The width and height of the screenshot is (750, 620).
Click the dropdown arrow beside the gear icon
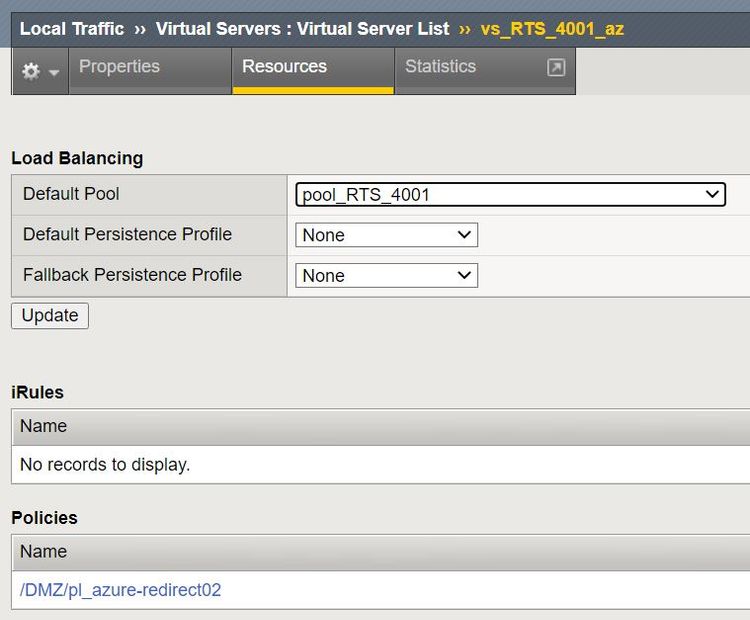click(54, 73)
